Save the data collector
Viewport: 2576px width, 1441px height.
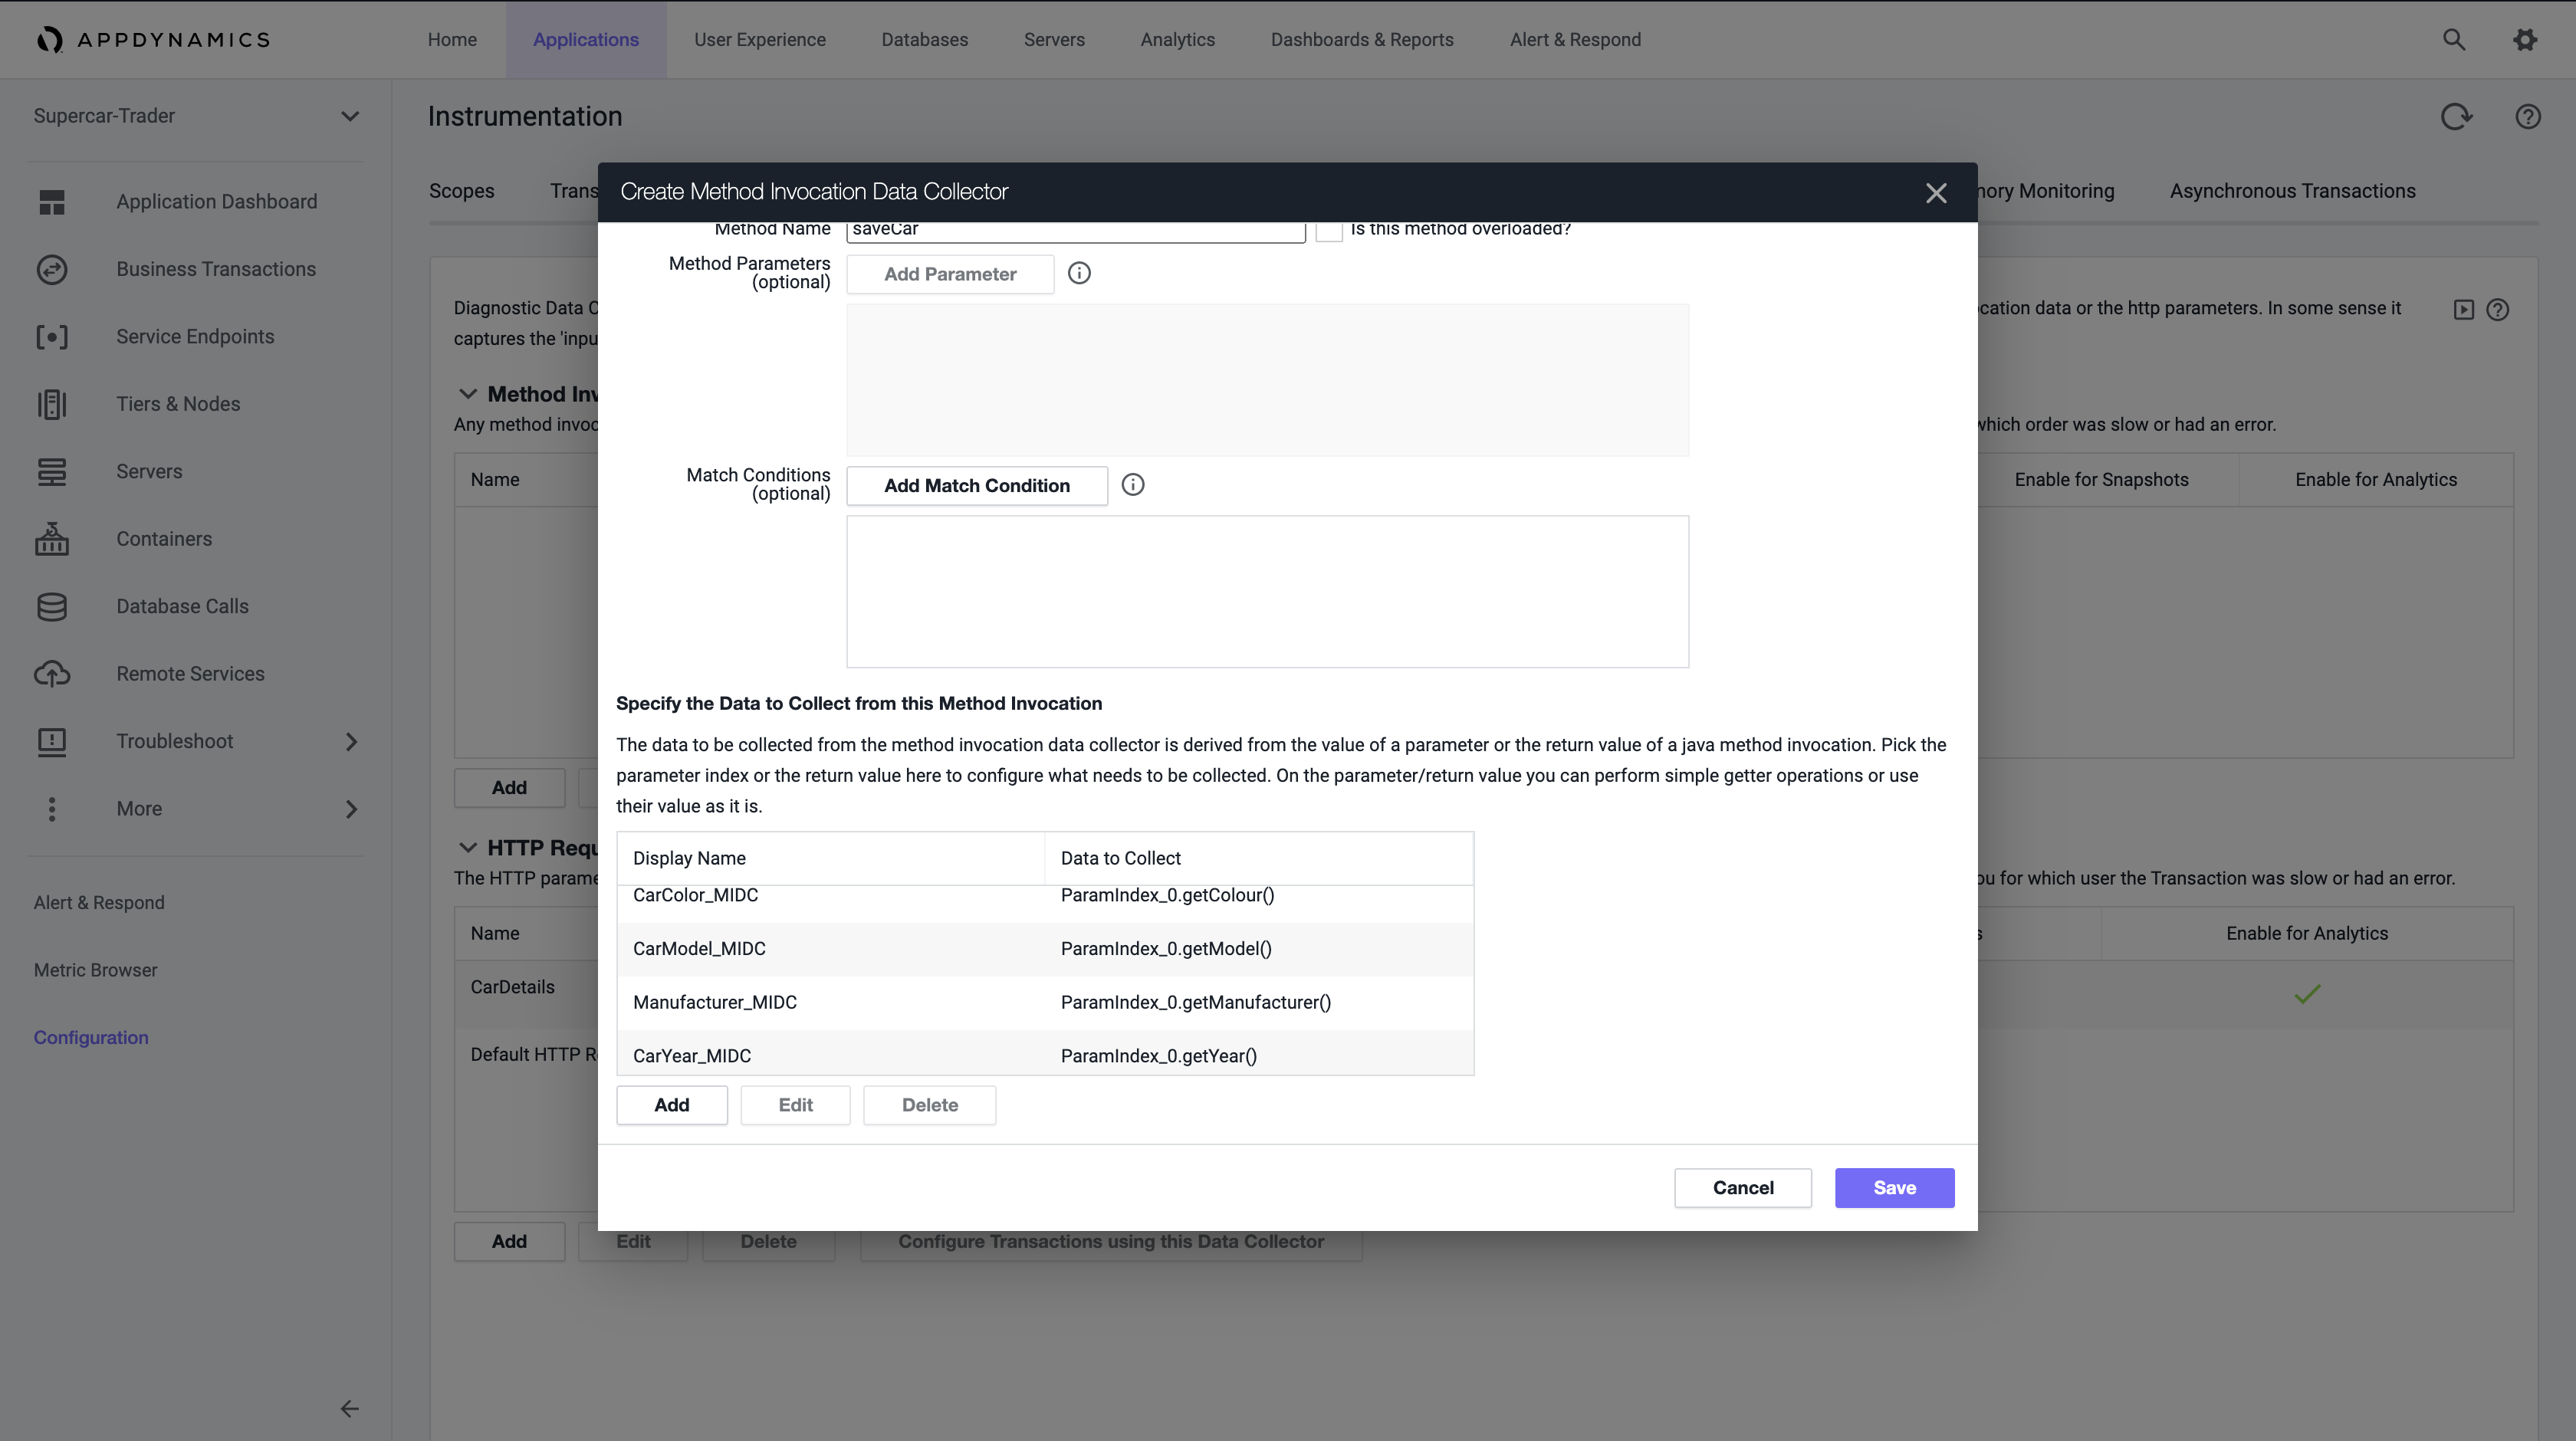pos(1894,1188)
